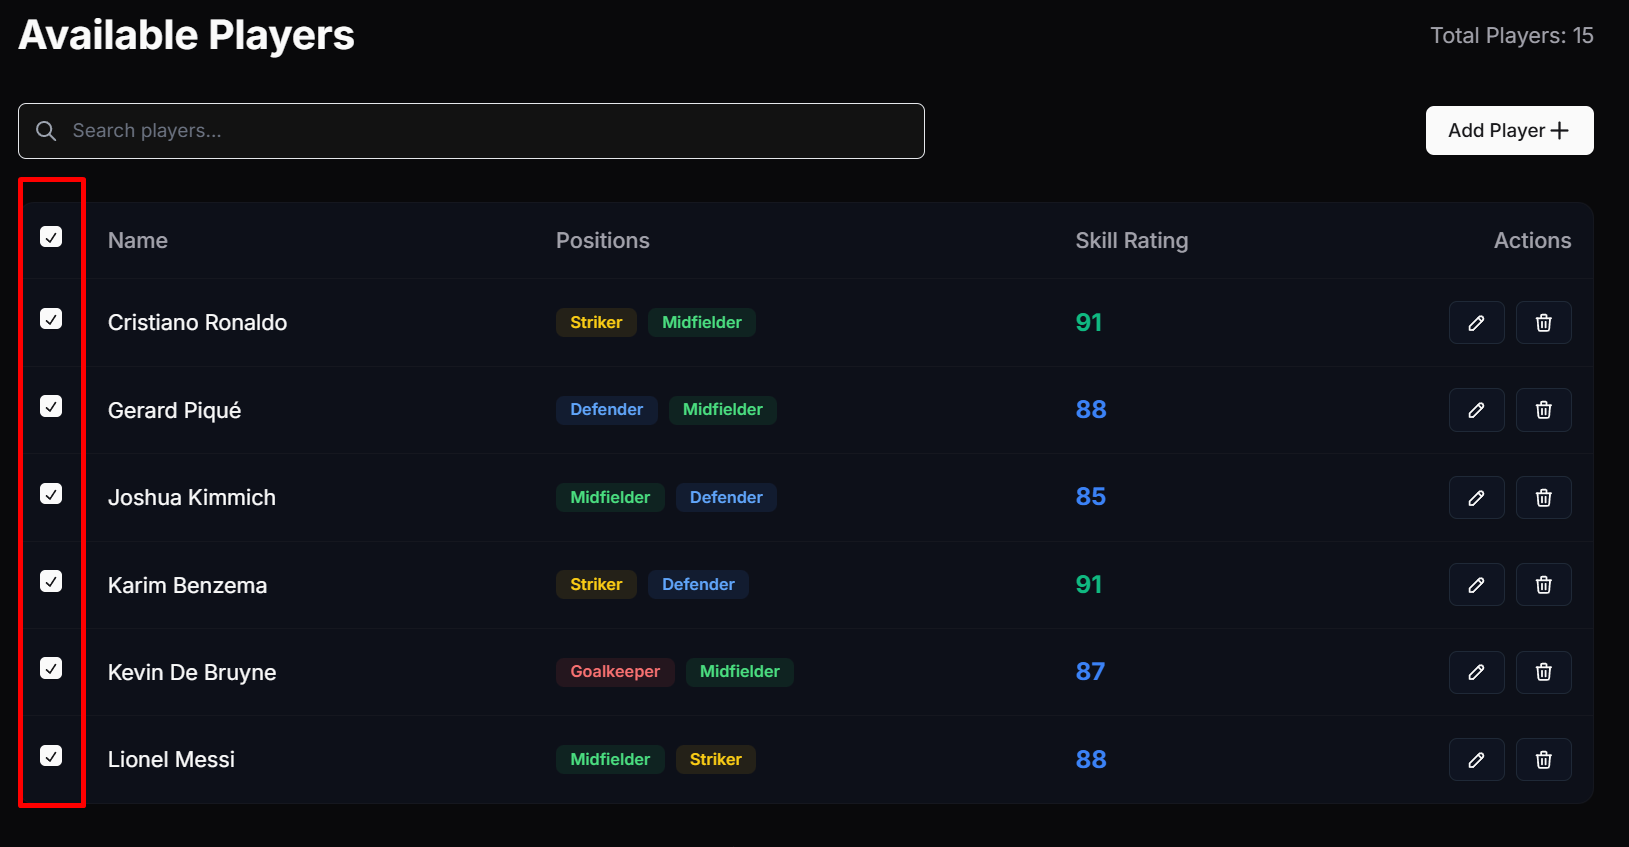Click Midfielder tag in Cristiano Ronaldo row

pos(702,322)
